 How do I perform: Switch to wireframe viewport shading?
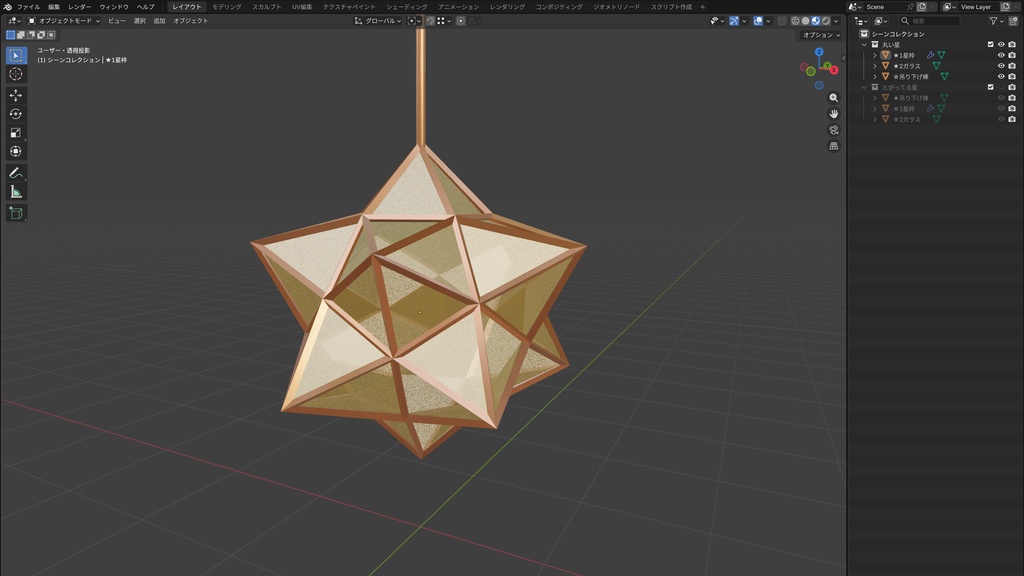tap(795, 21)
